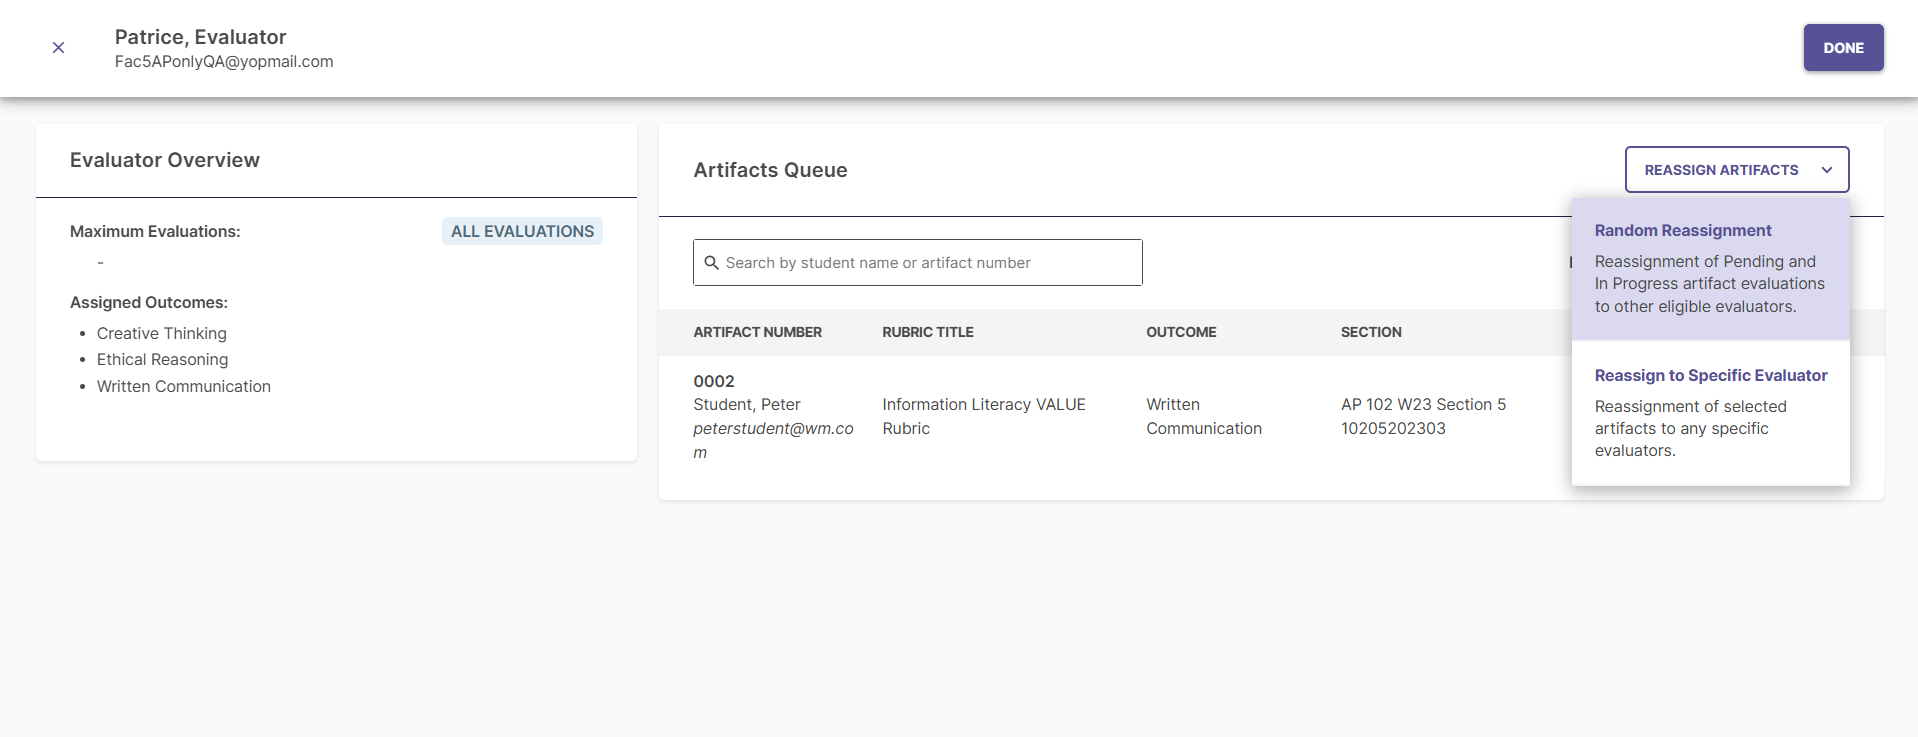Click Ethical Reasoning in Assigned Outcomes
This screenshot has height=737, width=1918.
[x=162, y=359]
